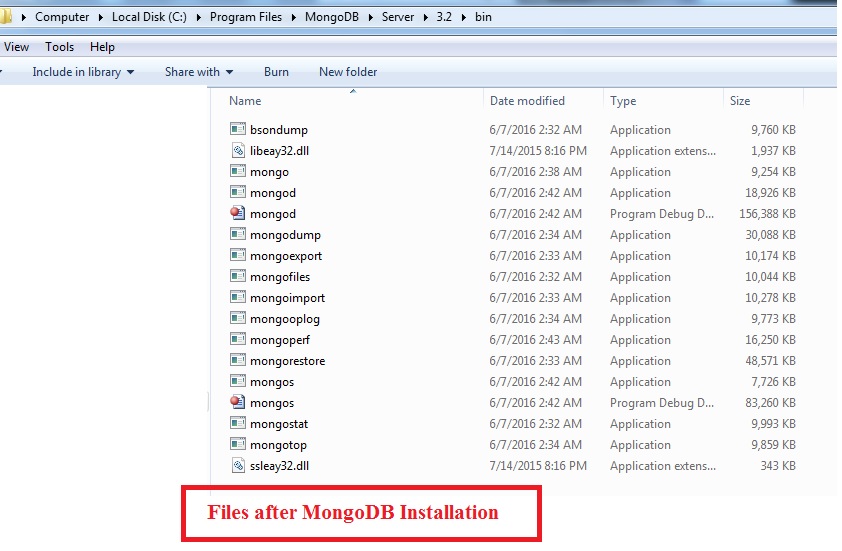
Task: Open the View menu
Action: (x=16, y=47)
